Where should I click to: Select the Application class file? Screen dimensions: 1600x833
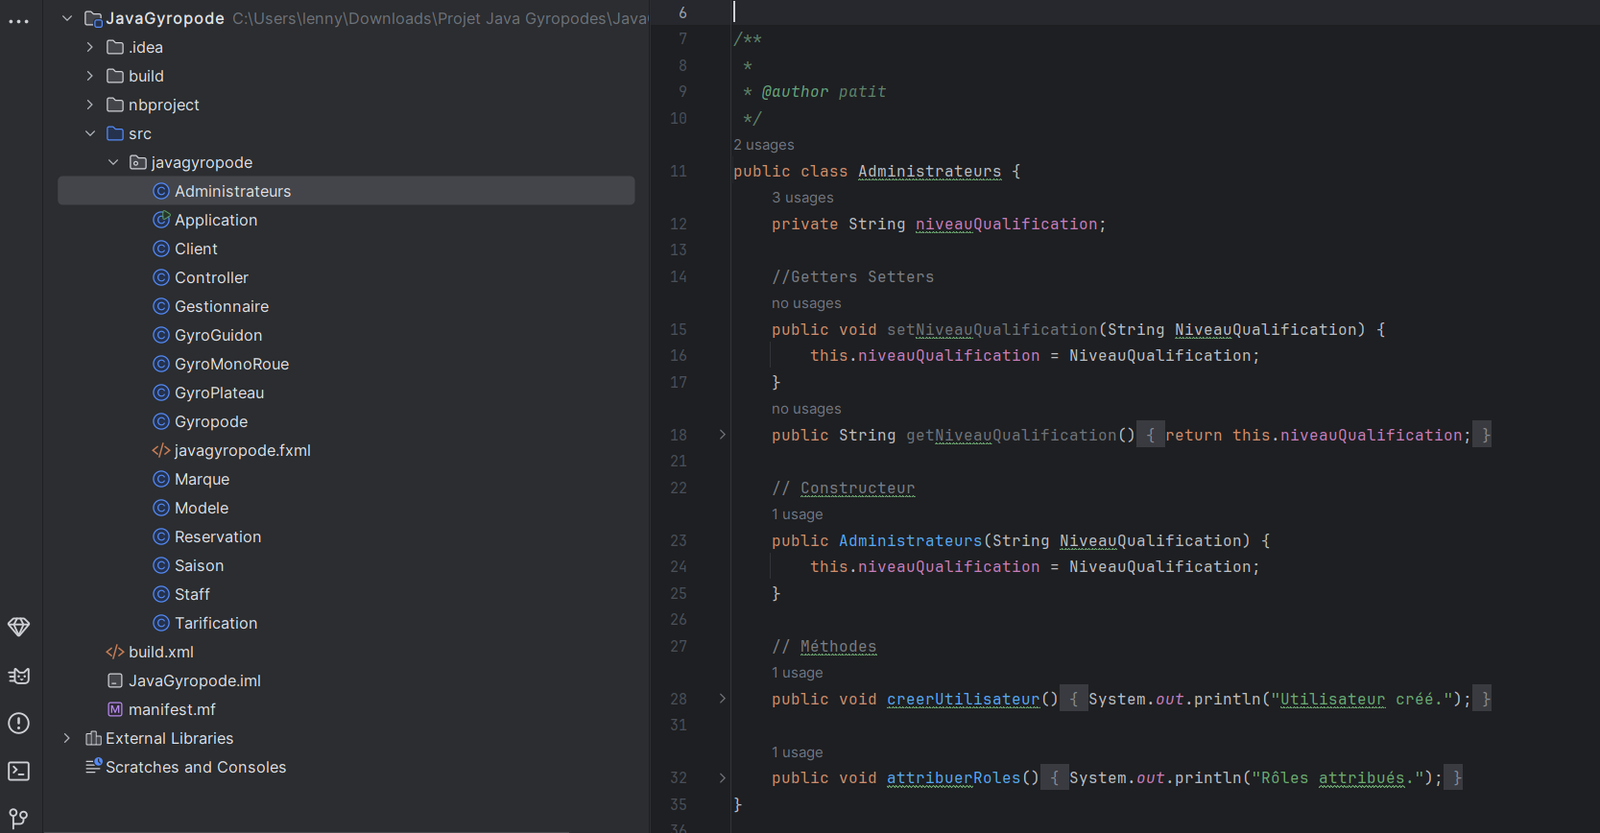pos(215,220)
